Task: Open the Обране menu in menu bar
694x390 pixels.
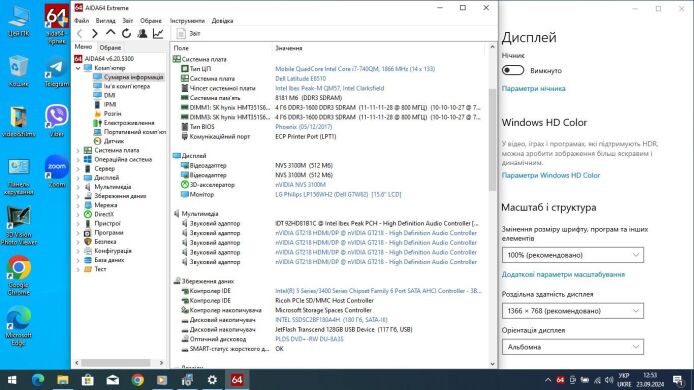Action: (150, 20)
